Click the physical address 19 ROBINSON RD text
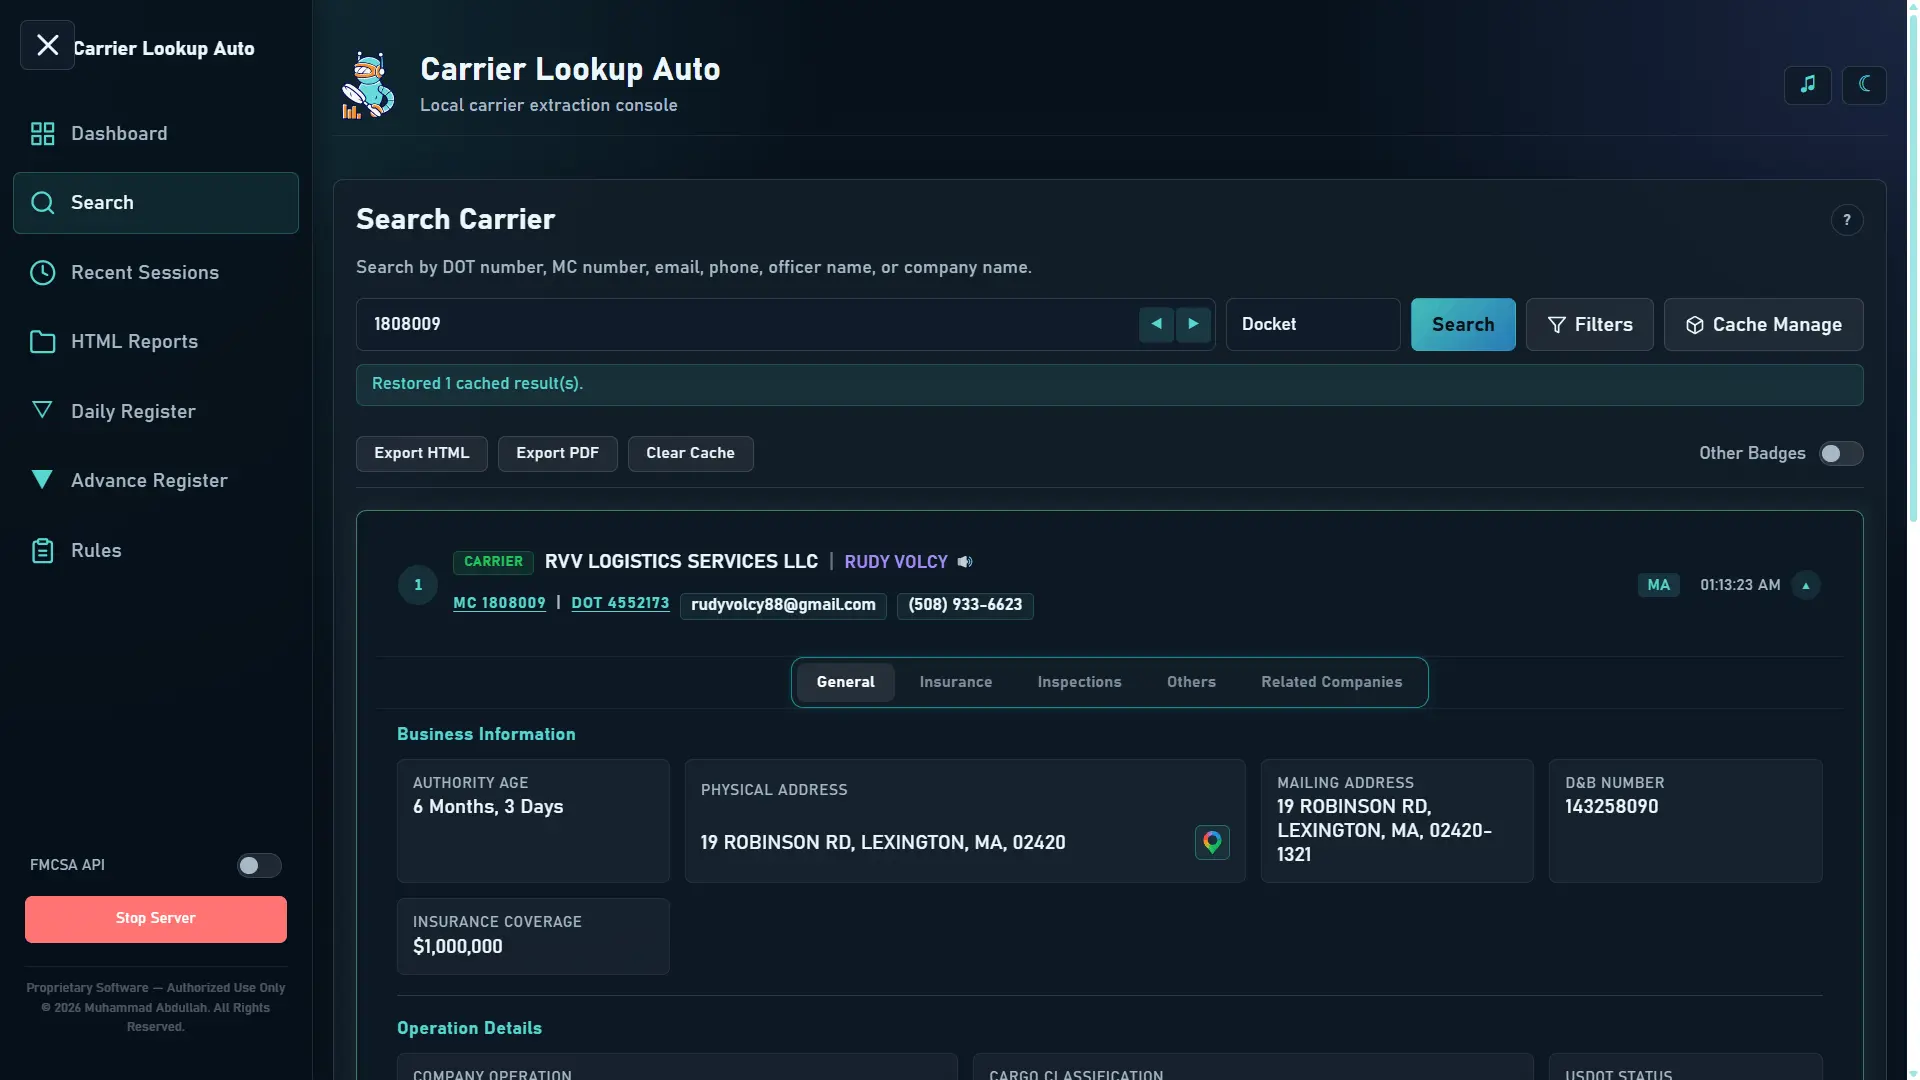The height and width of the screenshot is (1080, 1920). 882,843
